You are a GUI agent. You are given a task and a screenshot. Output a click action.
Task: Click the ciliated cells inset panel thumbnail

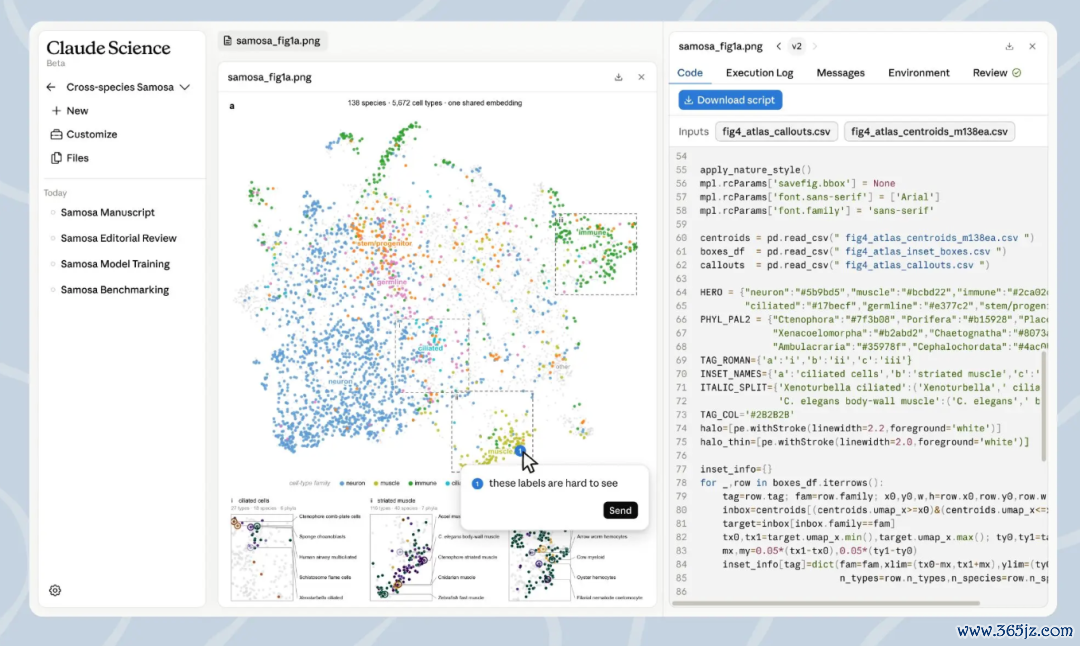(262, 556)
